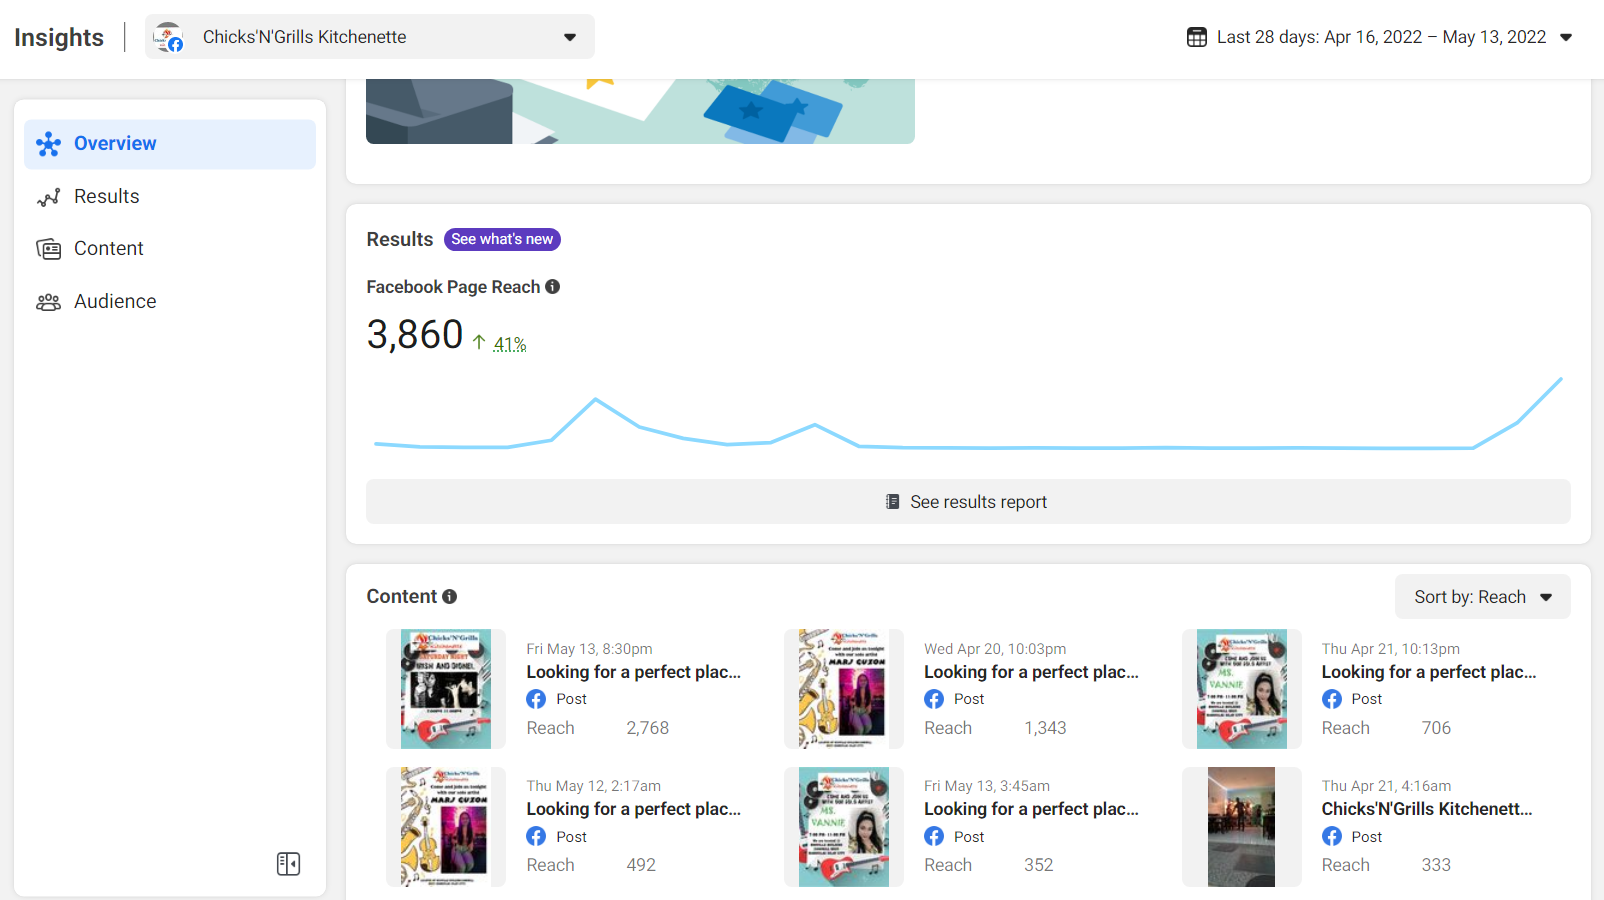Open the Chicks'N'Grills Kitchenett... post title
The width and height of the screenshot is (1604, 900).
tap(1427, 810)
